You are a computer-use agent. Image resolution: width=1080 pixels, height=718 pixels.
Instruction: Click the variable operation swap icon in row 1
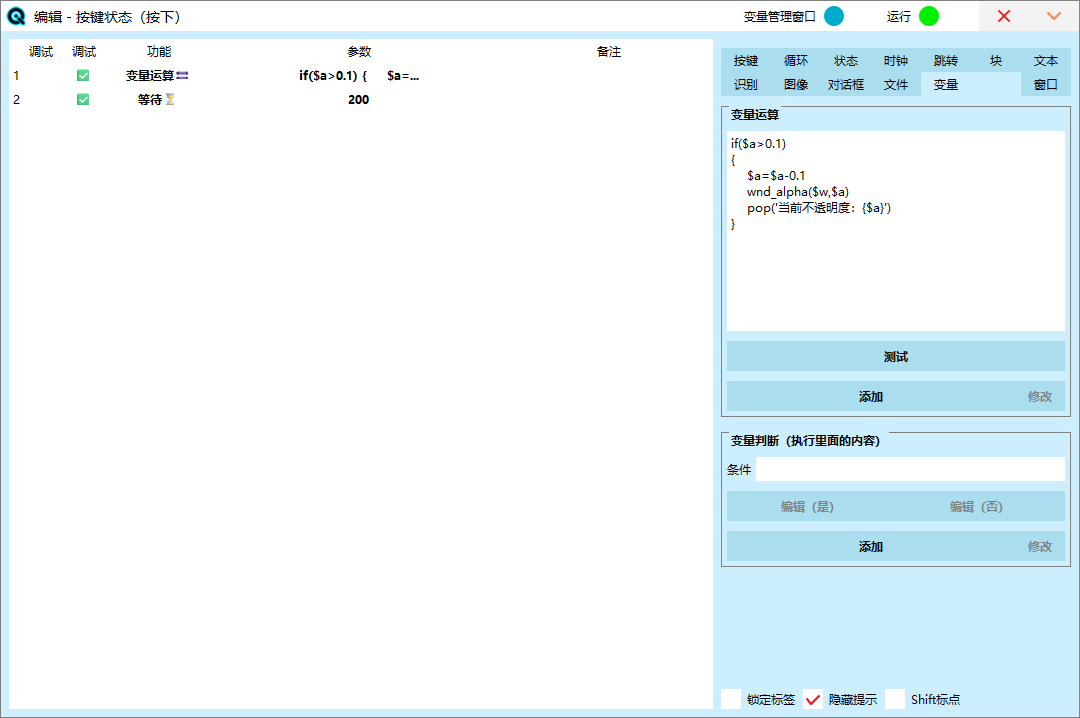pos(182,75)
